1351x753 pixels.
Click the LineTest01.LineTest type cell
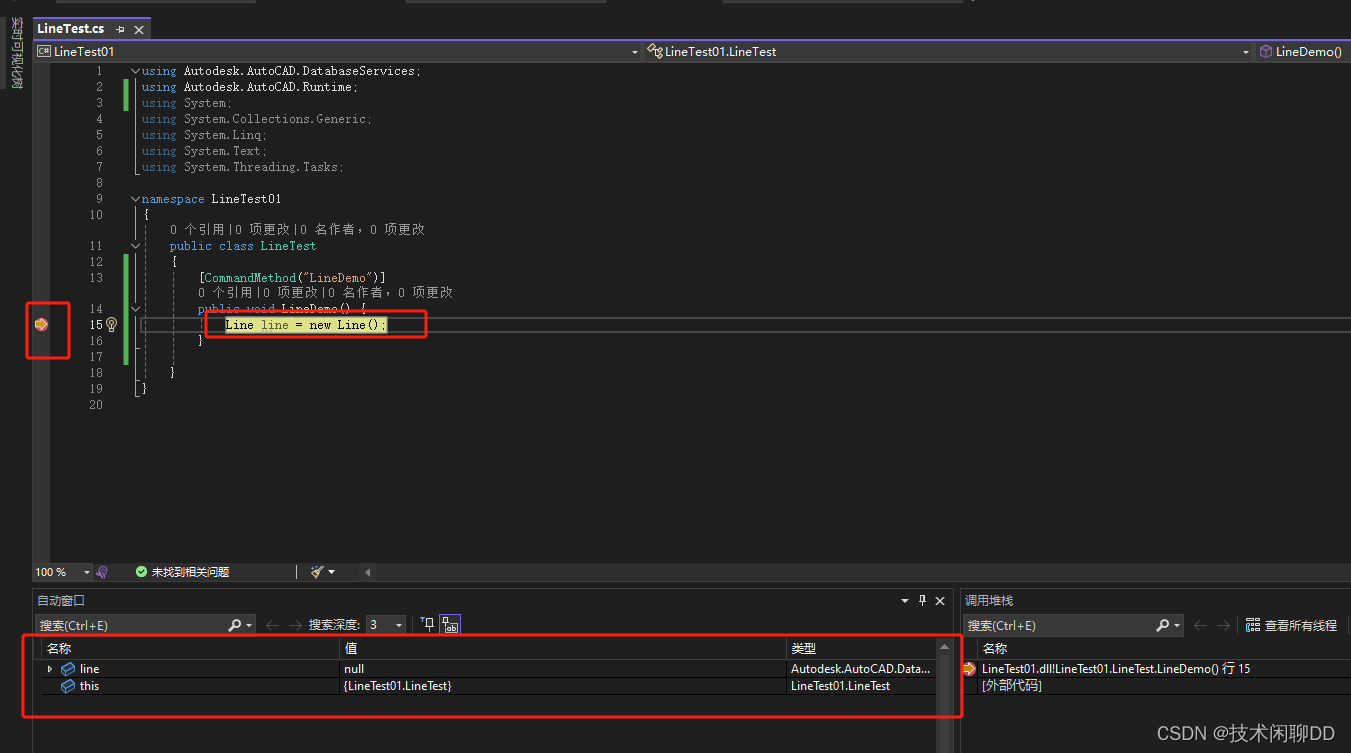pos(840,686)
